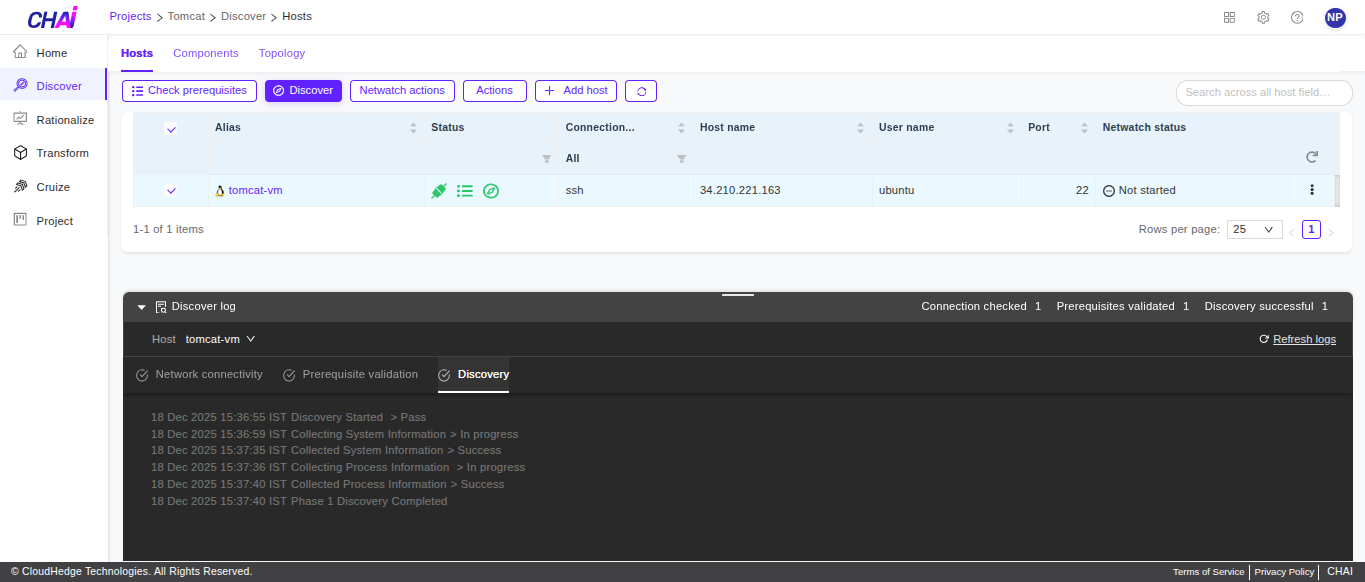Open the Host tomcat-vm dropdown
The width and height of the screenshot is (1365, 582).
220,339
